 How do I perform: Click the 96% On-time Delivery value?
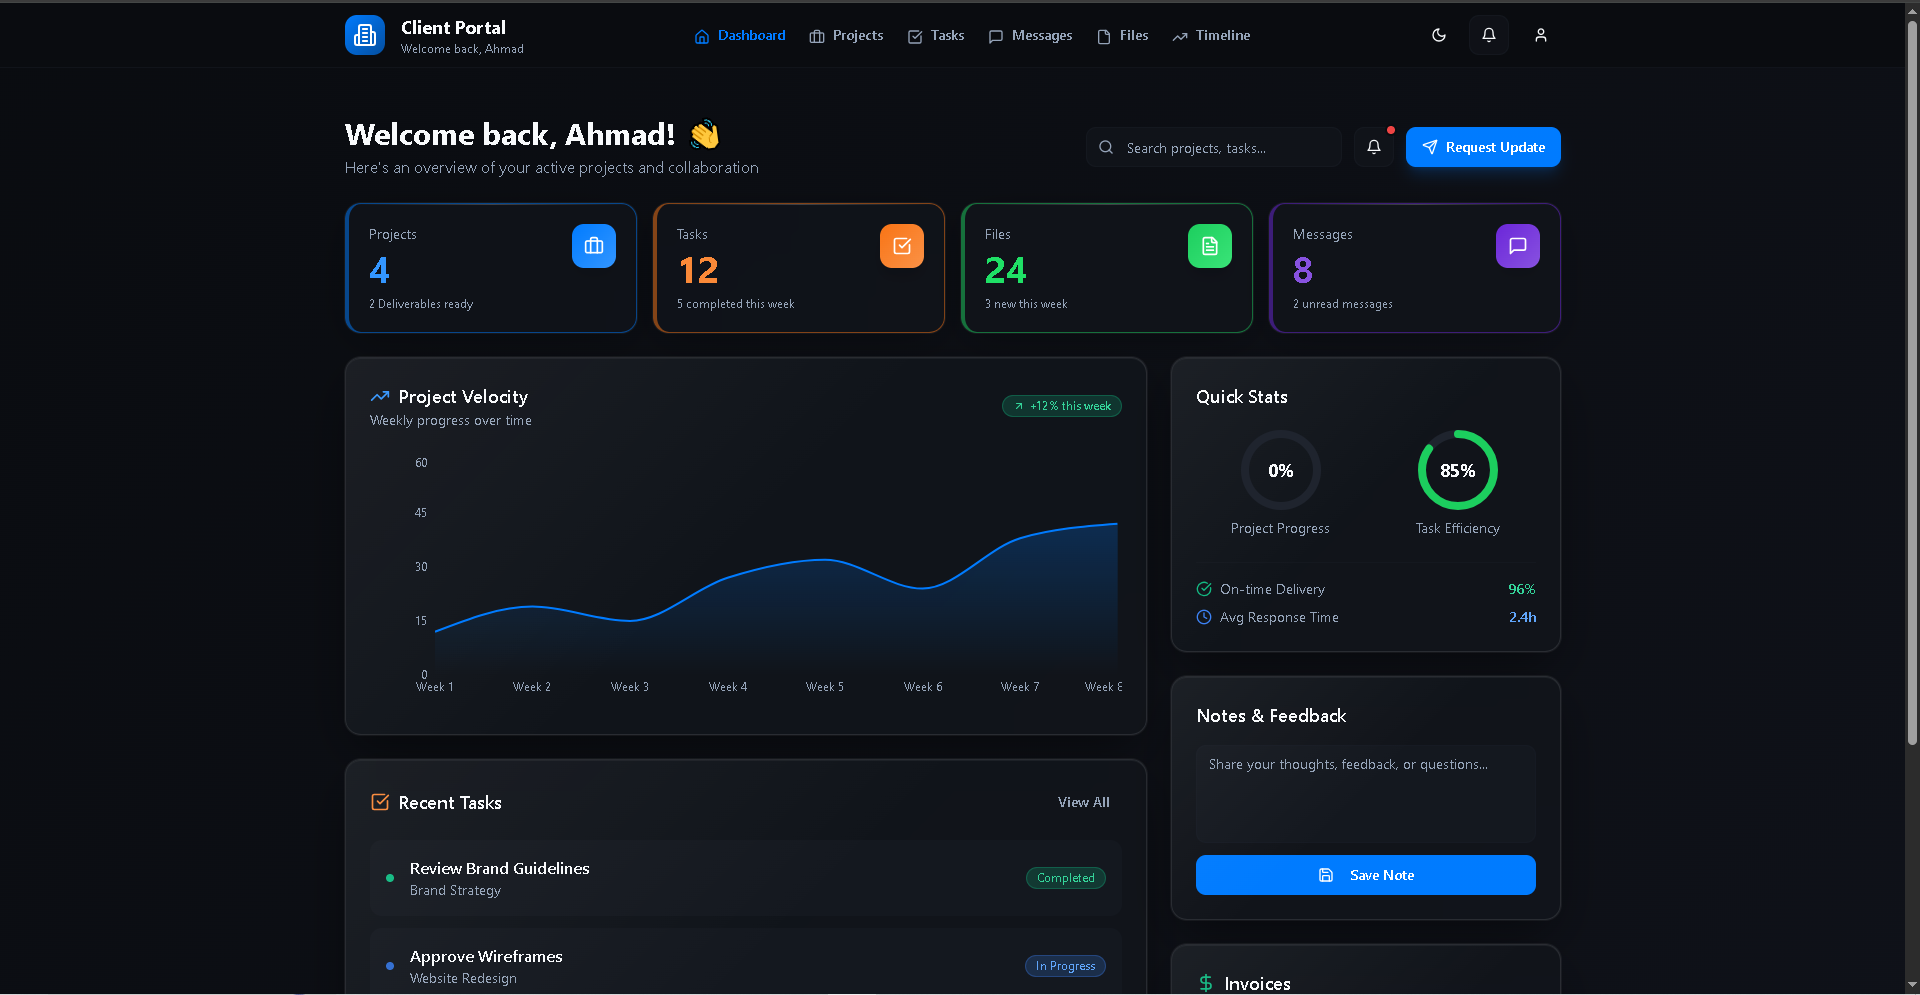1522,589
